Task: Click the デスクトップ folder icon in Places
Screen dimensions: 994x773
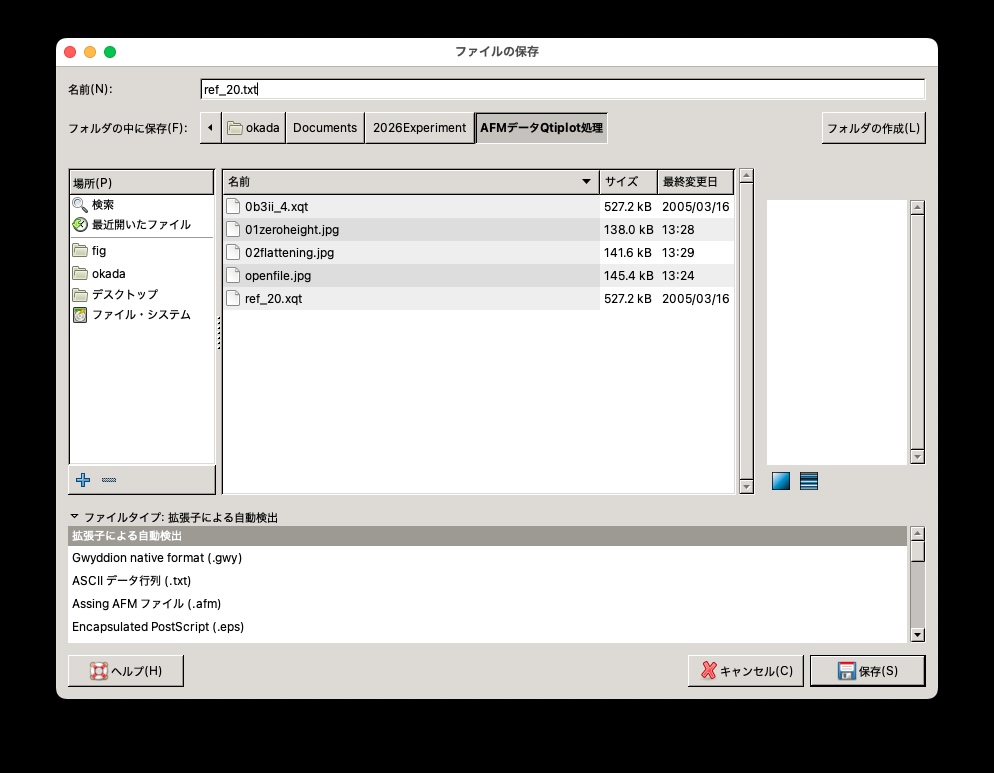Action: point(80,295)
